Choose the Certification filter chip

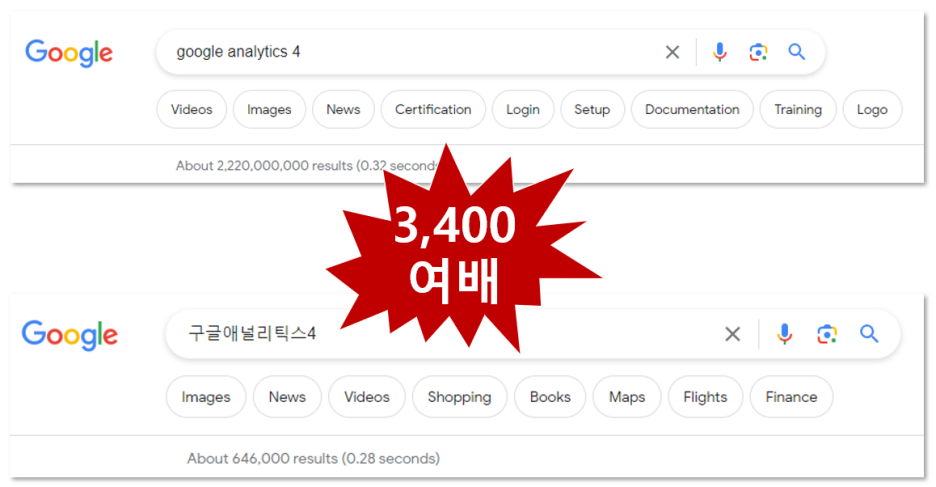coord(433,109)
